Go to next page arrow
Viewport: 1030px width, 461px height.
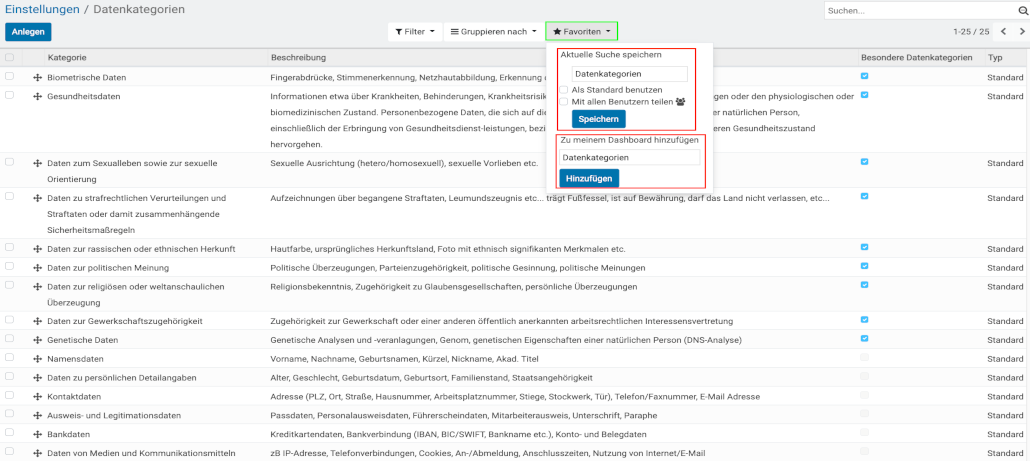click(x=1021, y=32)
